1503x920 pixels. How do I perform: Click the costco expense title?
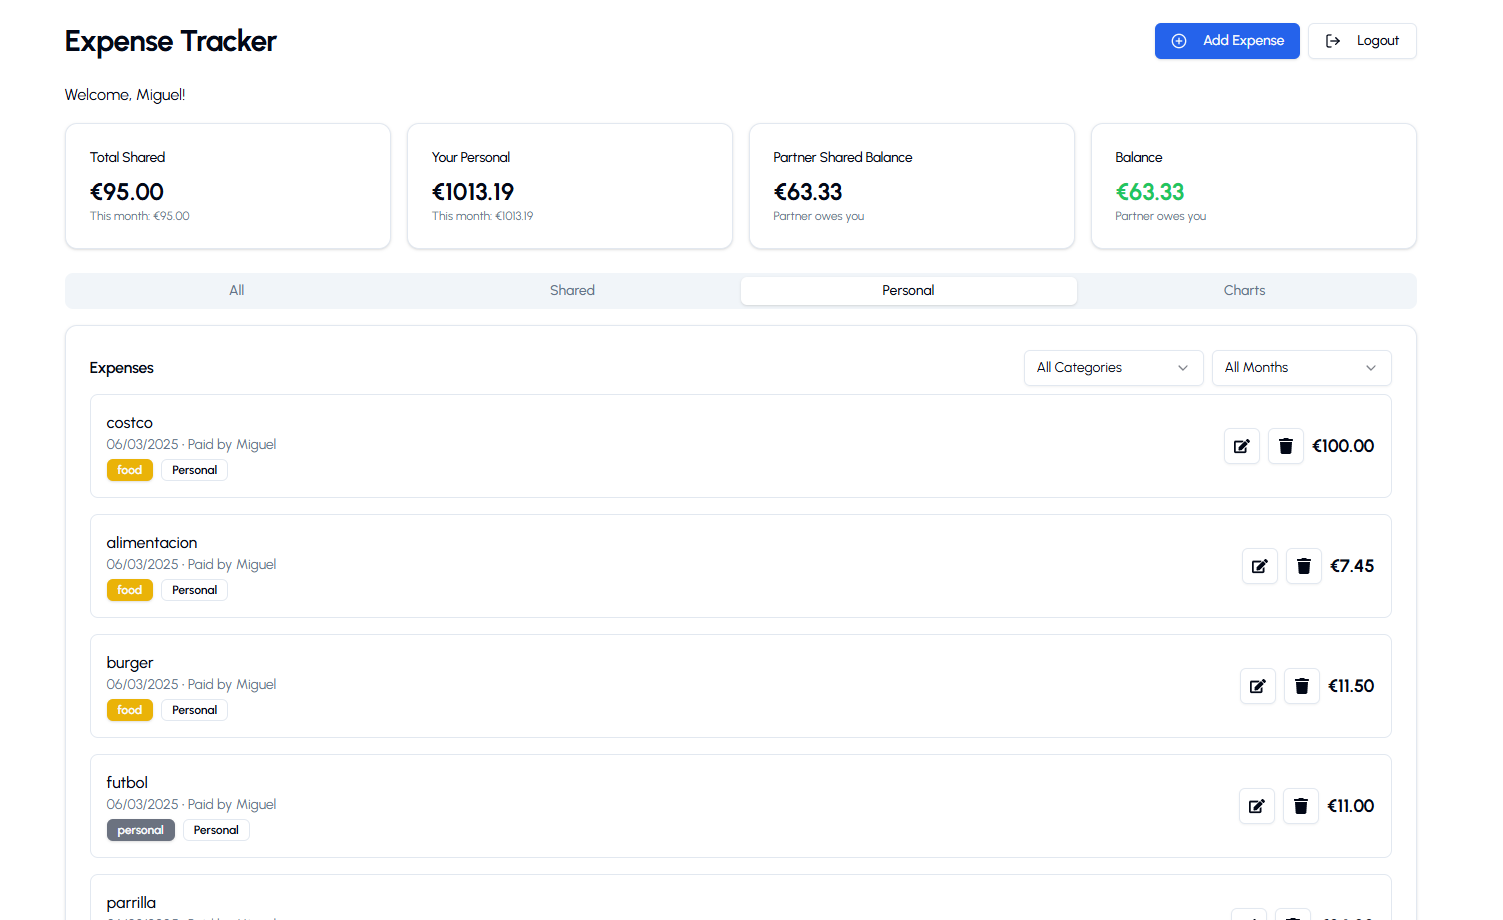pyautogui.click(x=130, y=423)
